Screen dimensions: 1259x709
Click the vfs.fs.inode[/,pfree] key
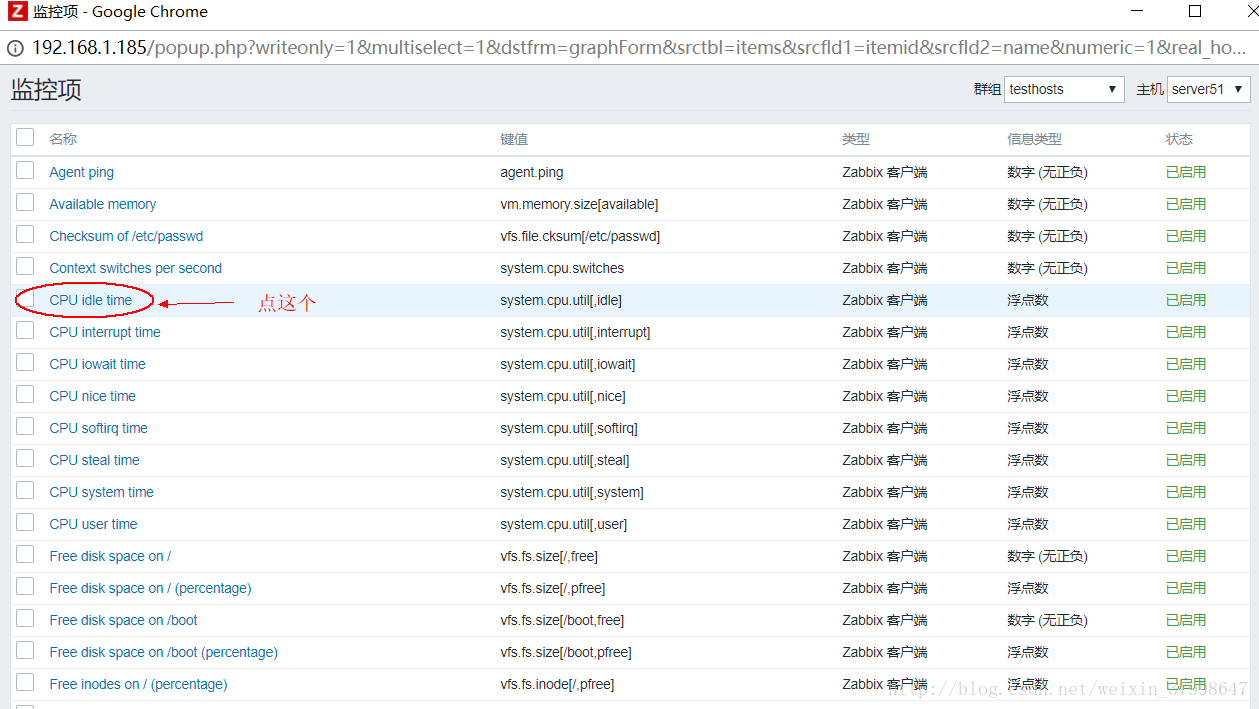557,684
